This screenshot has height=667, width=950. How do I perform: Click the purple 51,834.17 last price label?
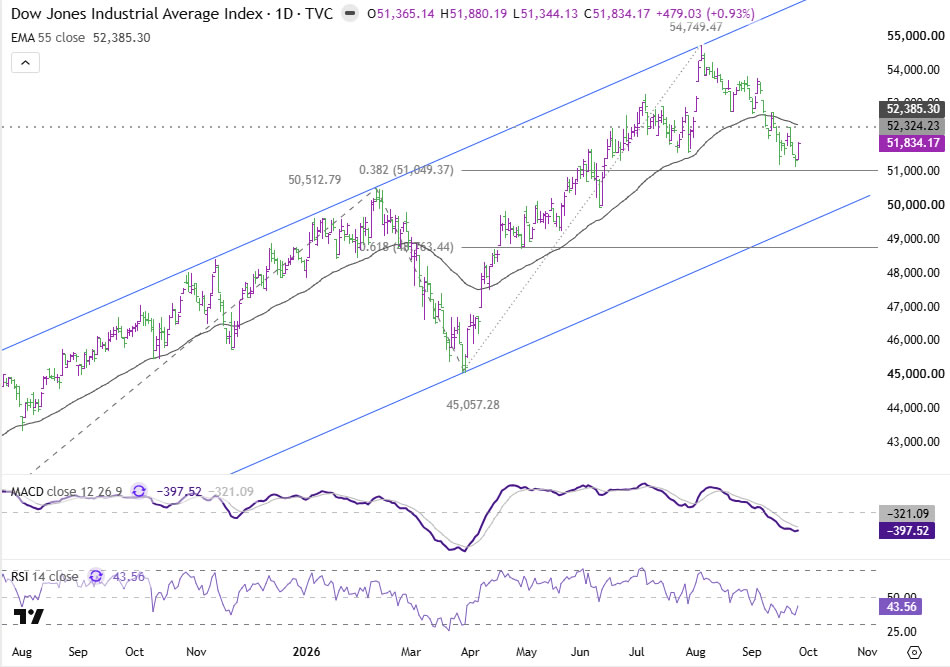(x=912, y=143)
